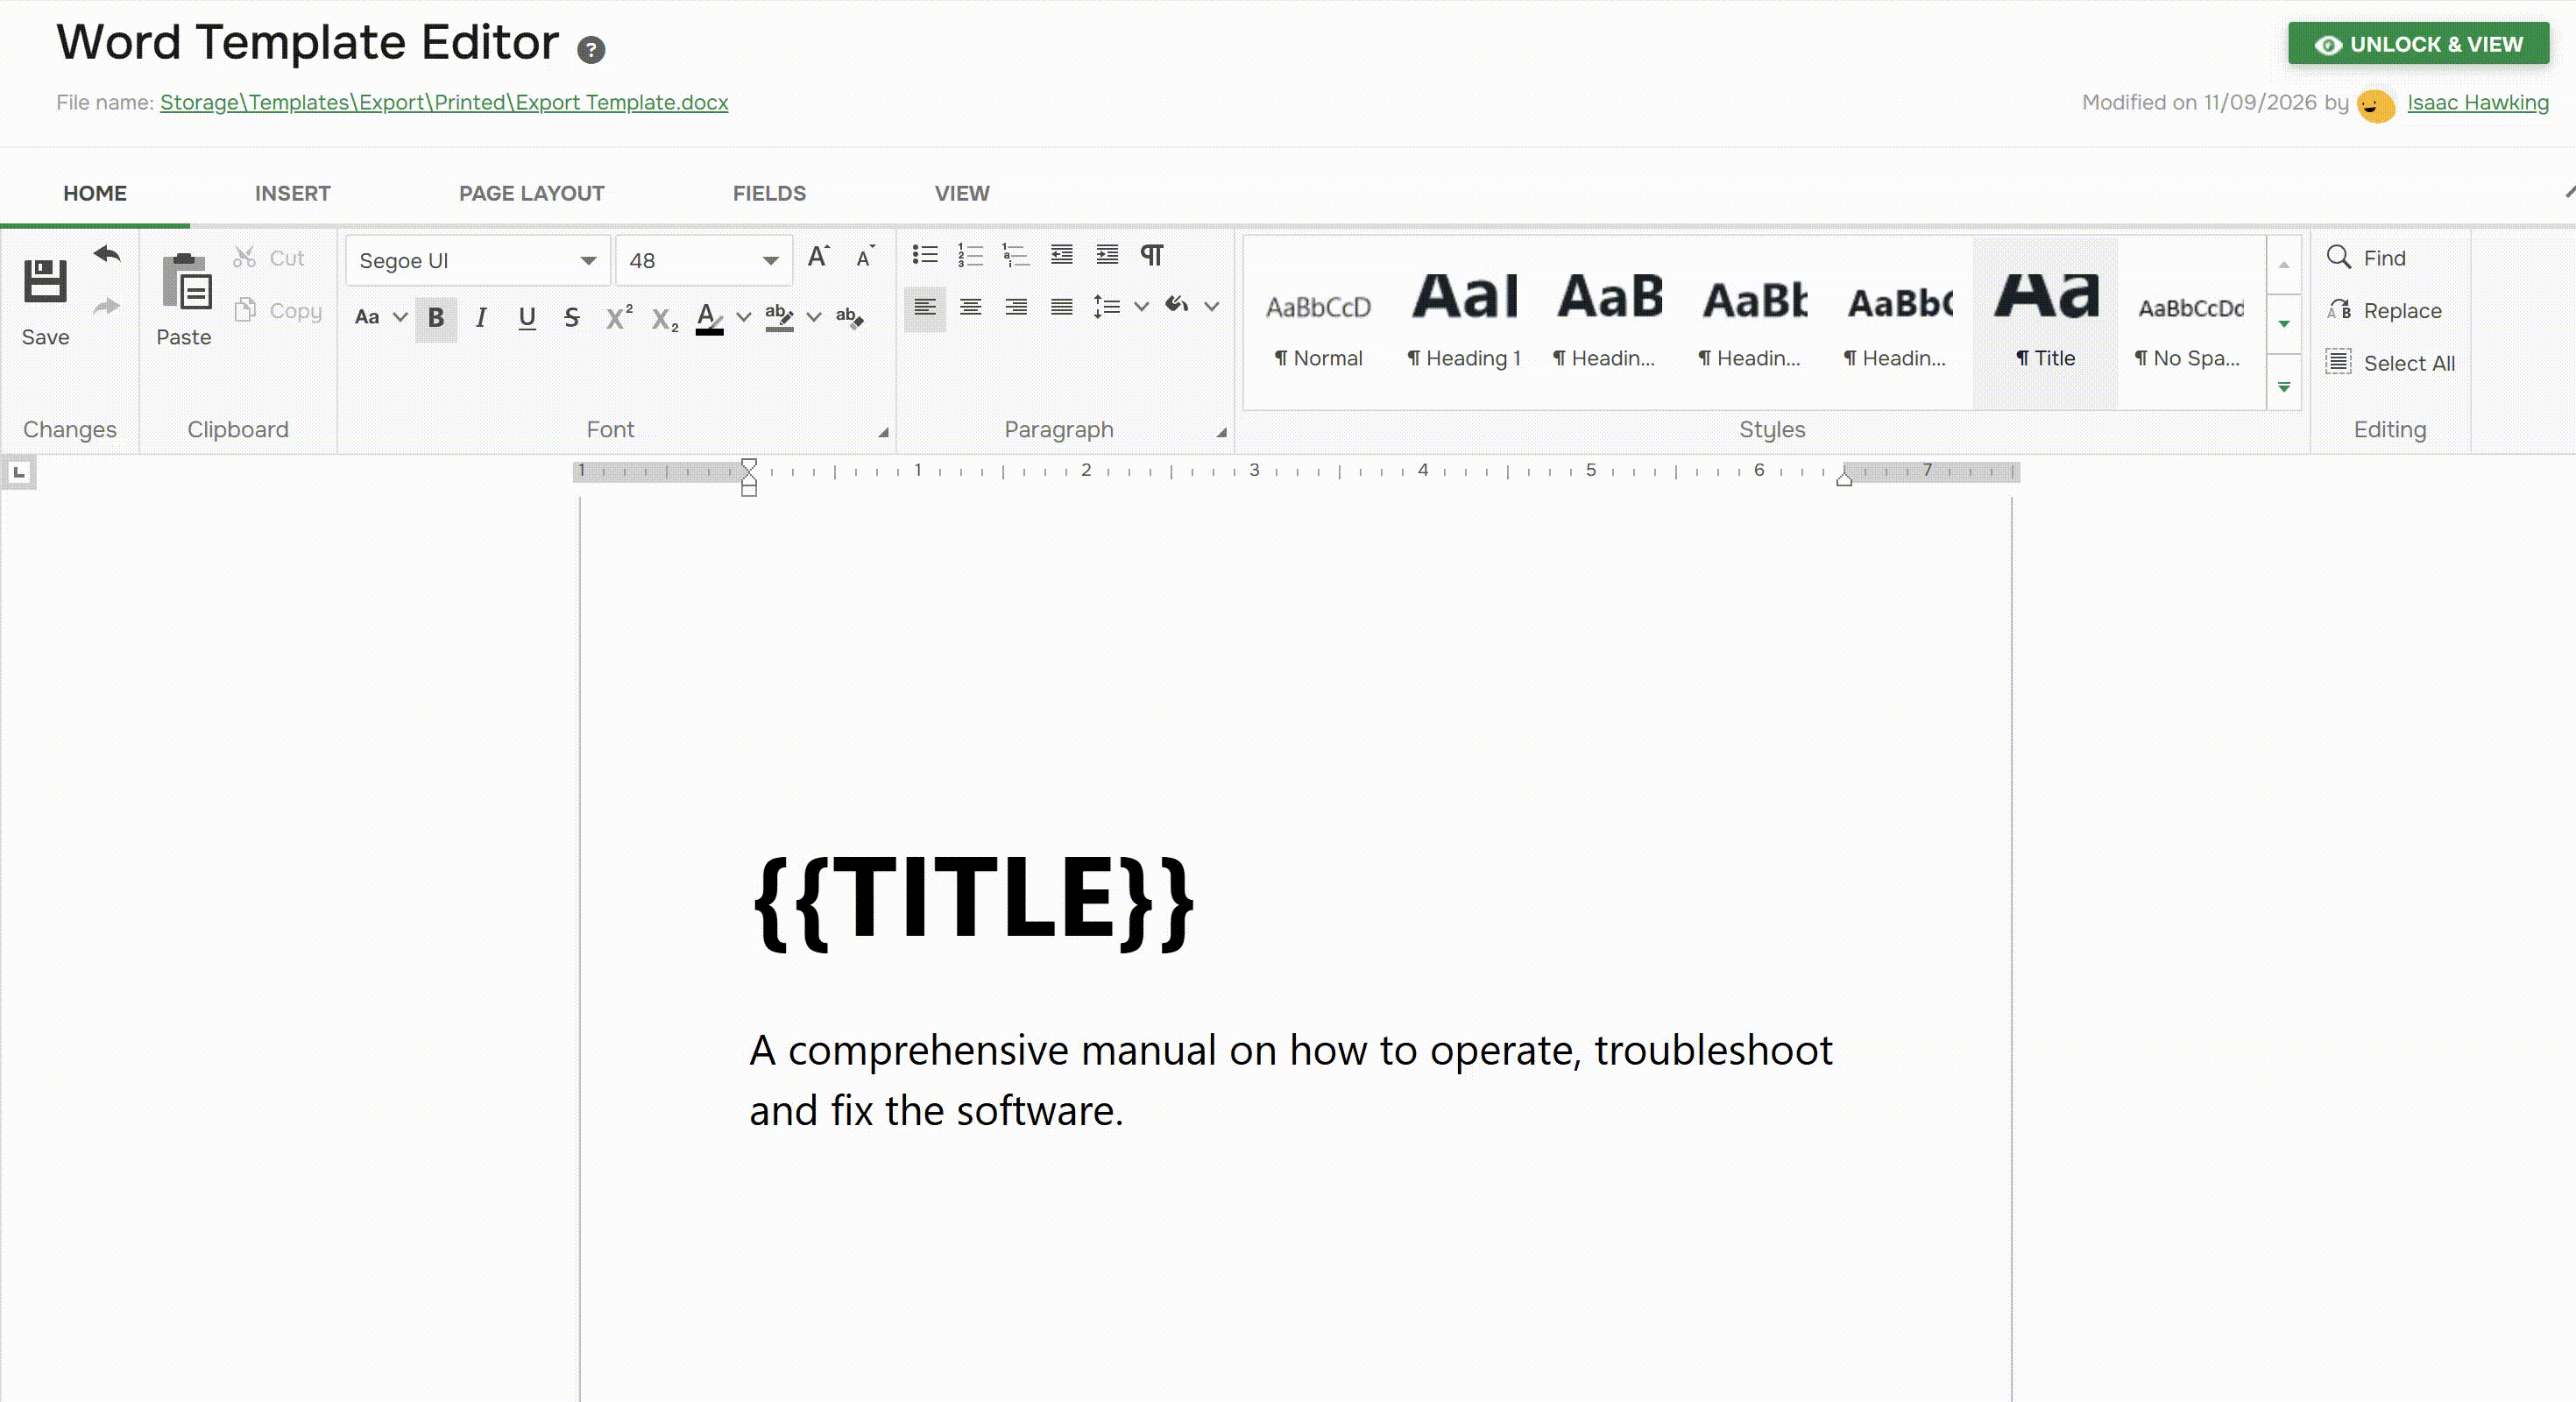Insert a multilevel list
Viewport: 2576px width, 1402px height.
tap(1015, 255)
